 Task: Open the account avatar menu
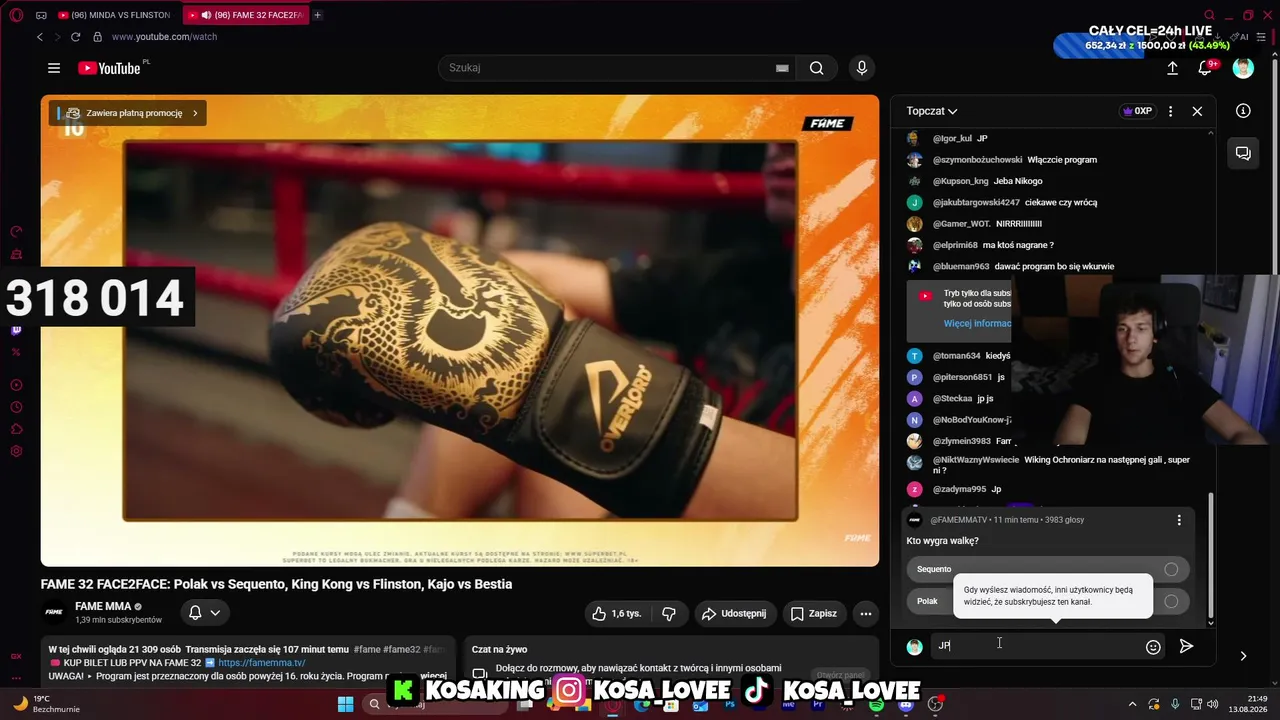tap(1243, 68)
